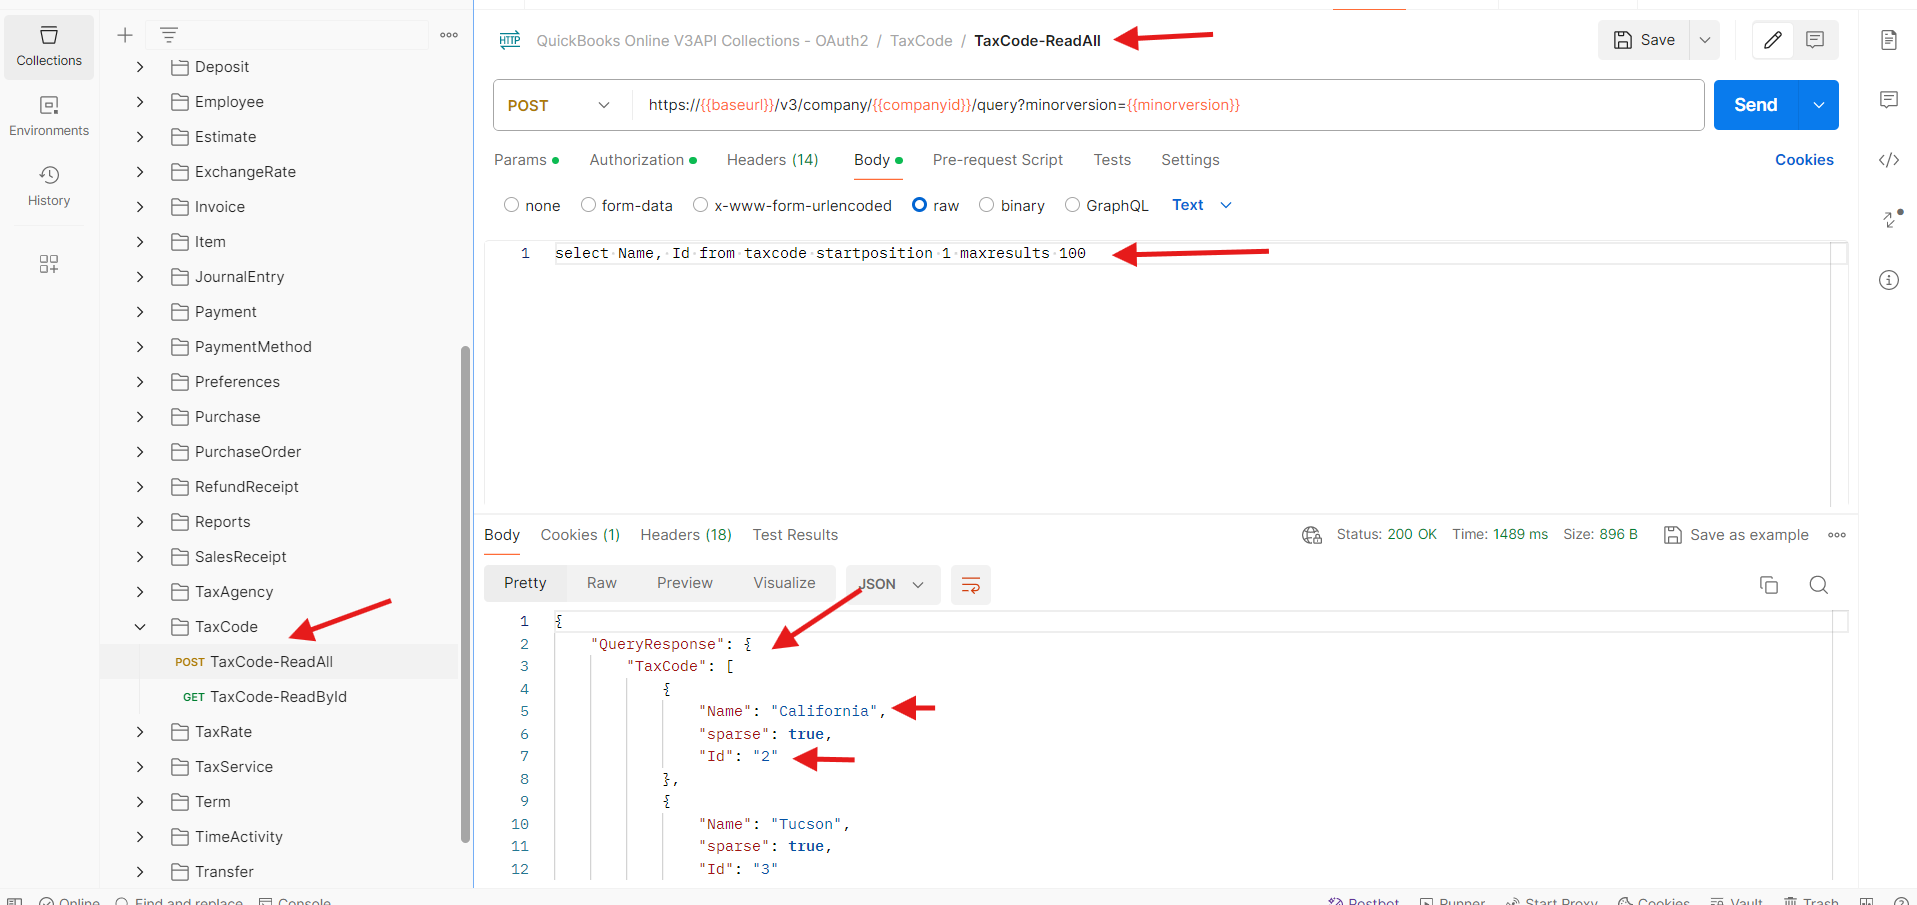The height and width of the screenshot is (905, 1917).
Task: Open the JSON response format dropdown
Action: tap(892, 585)
